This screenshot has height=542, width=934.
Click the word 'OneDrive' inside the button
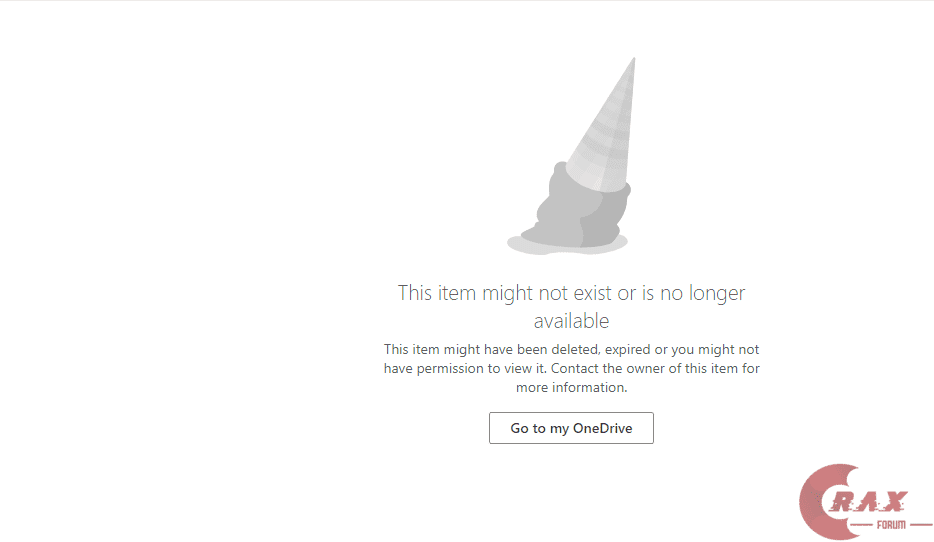(602, 428)
